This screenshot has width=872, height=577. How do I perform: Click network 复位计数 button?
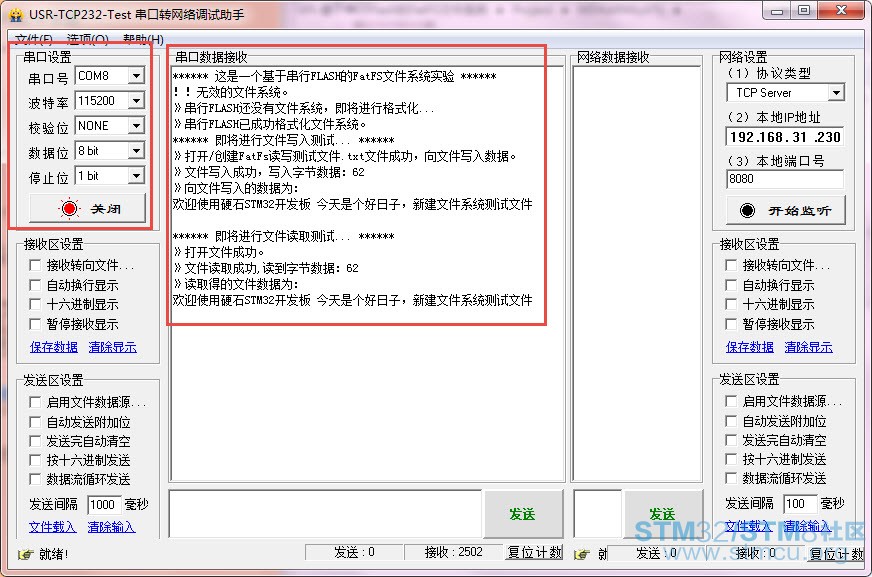837,553
